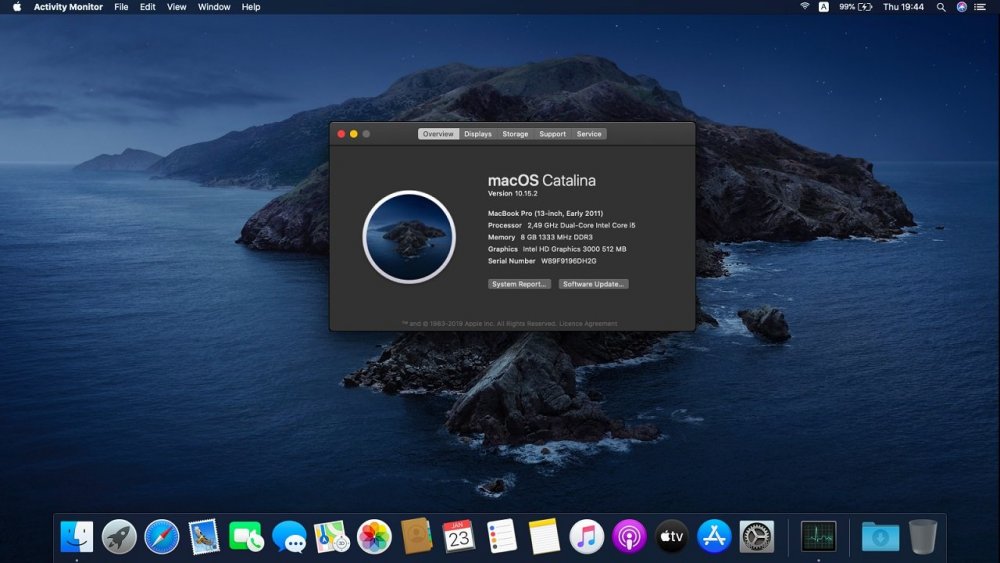Click MacBook Pro (13-inch, Early 2011) text
The height and width of the screenshot is (563, 1000).
point(545,214)
